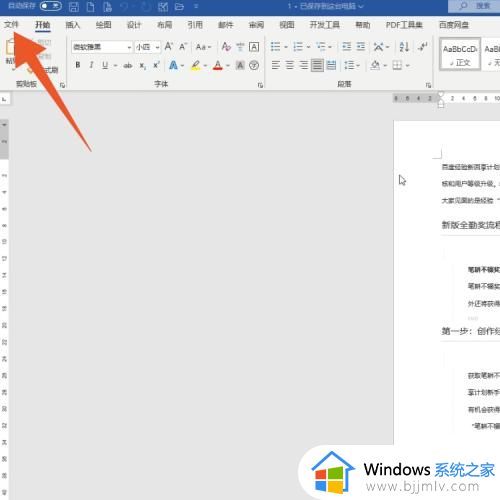Toggle the AutoSave switch in title bar
Screen dimensions: 500x500
pos(50,6)
